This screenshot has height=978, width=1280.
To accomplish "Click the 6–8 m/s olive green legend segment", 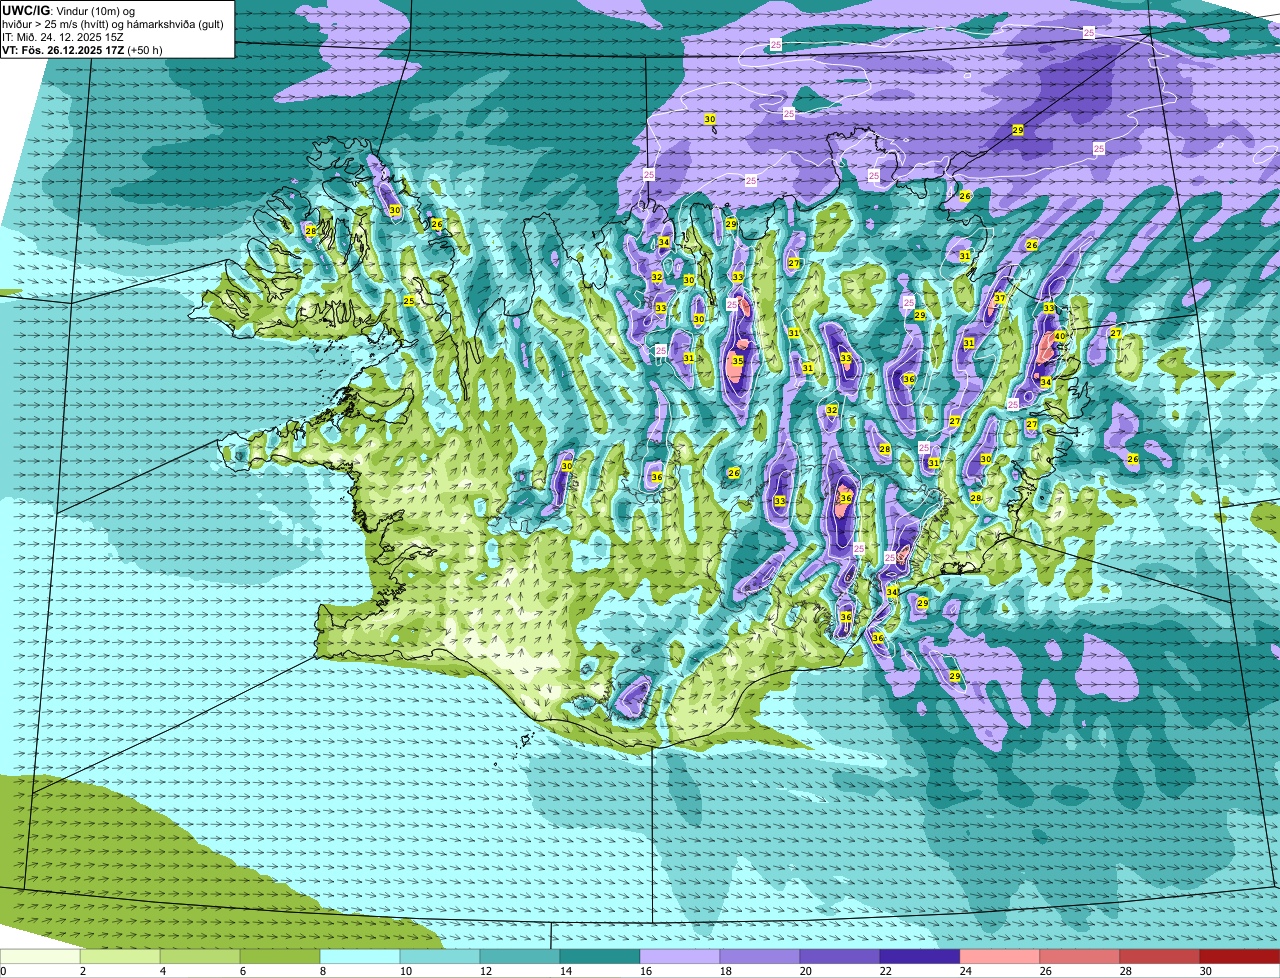I will click(x=280, y=956).
